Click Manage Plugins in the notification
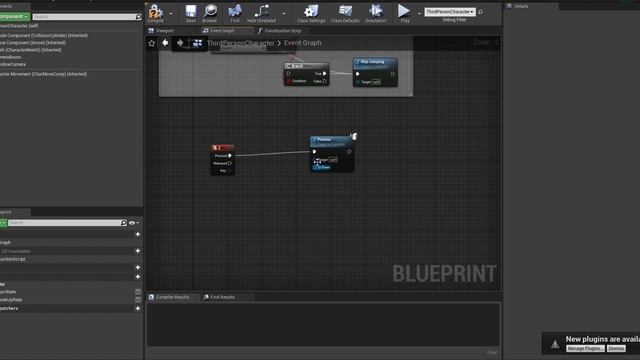 [585, 349]
